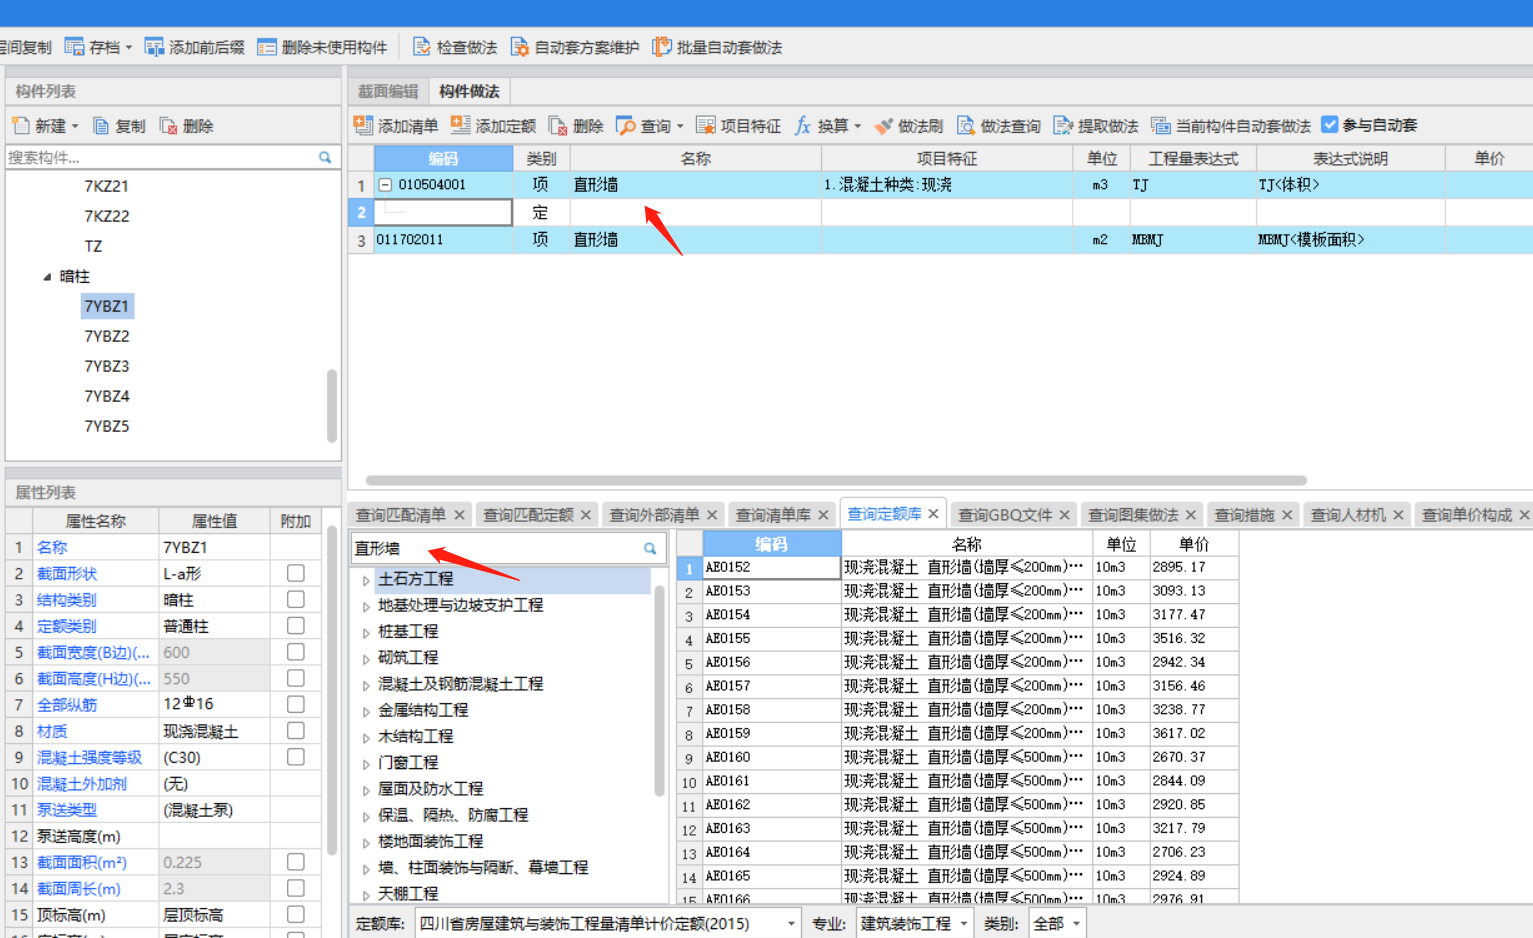Click 删除 in 构件做法 toolbar

pos(576,126)
